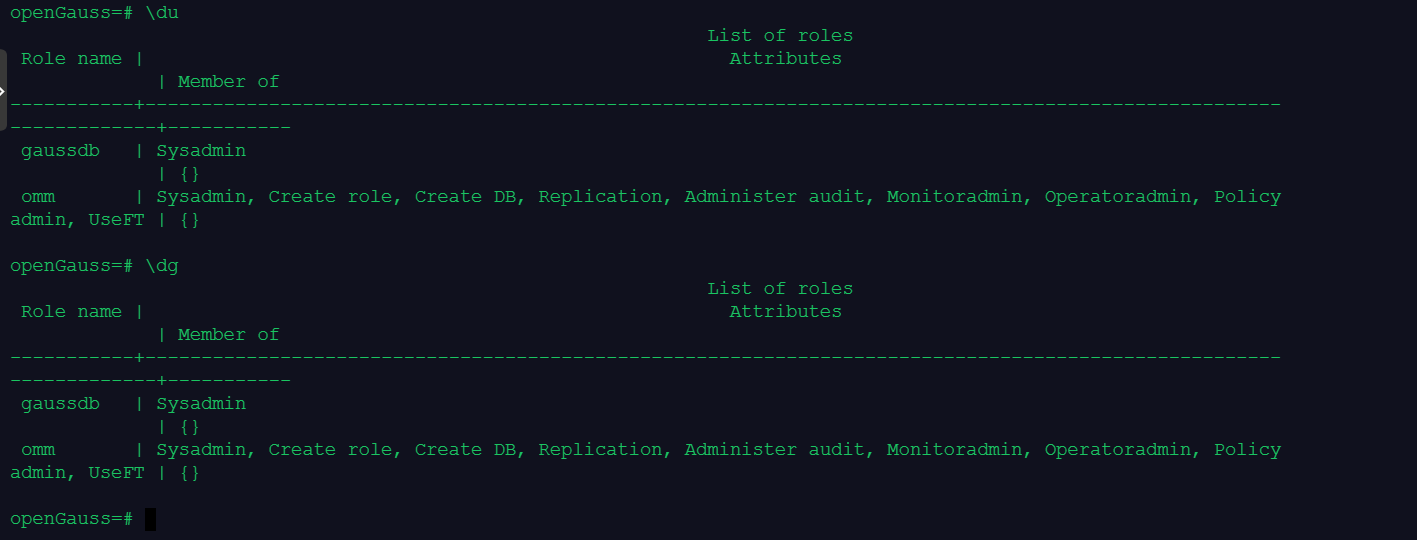
Task: Click the omm role name in \du output
Action: (38, 197)
